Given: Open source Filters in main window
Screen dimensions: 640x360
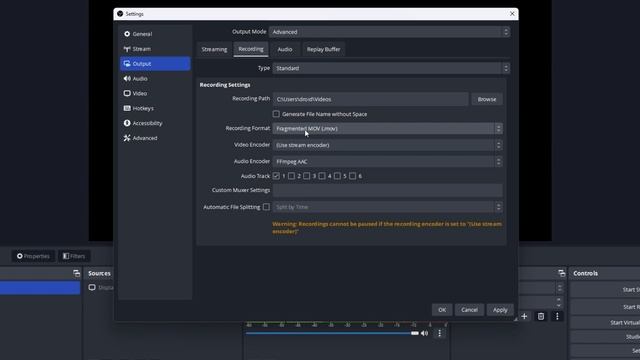Looking at the screenshot, I should coord(74,256).
